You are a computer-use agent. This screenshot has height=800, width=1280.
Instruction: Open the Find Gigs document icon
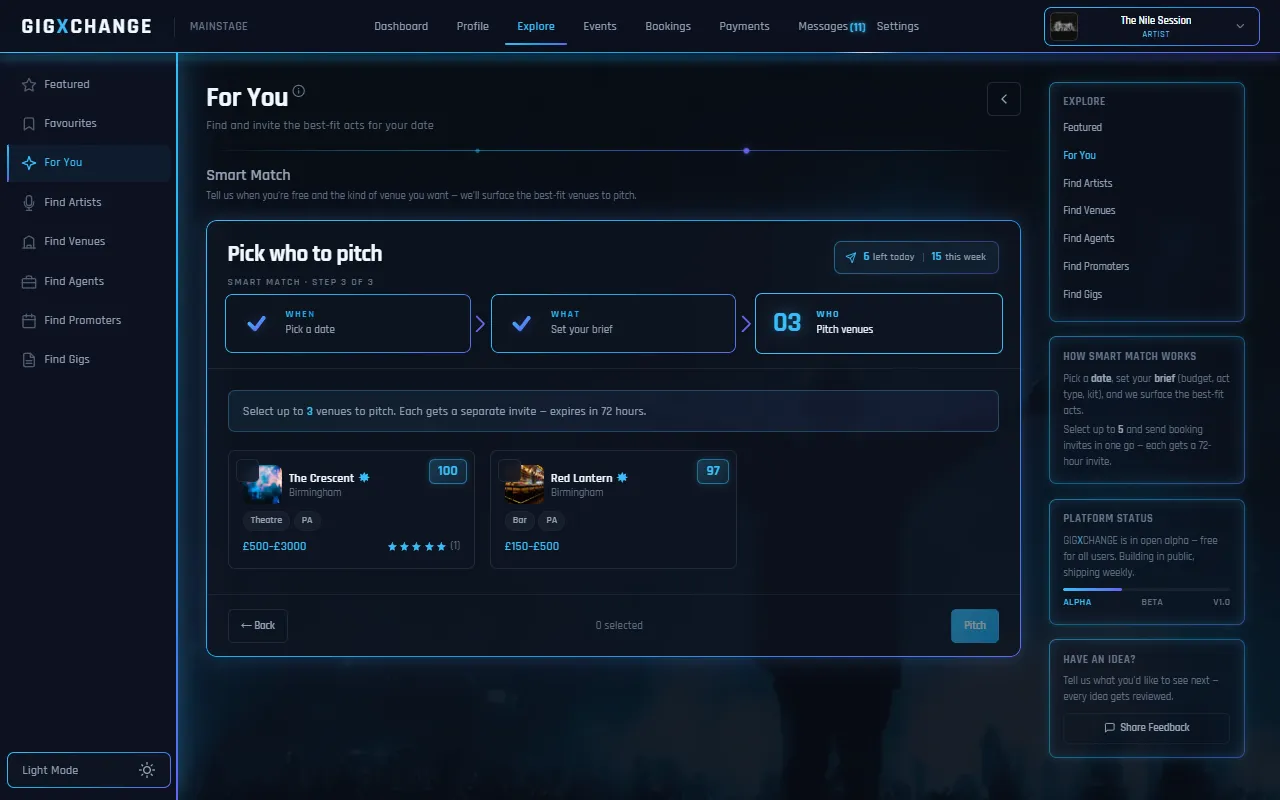29,360
